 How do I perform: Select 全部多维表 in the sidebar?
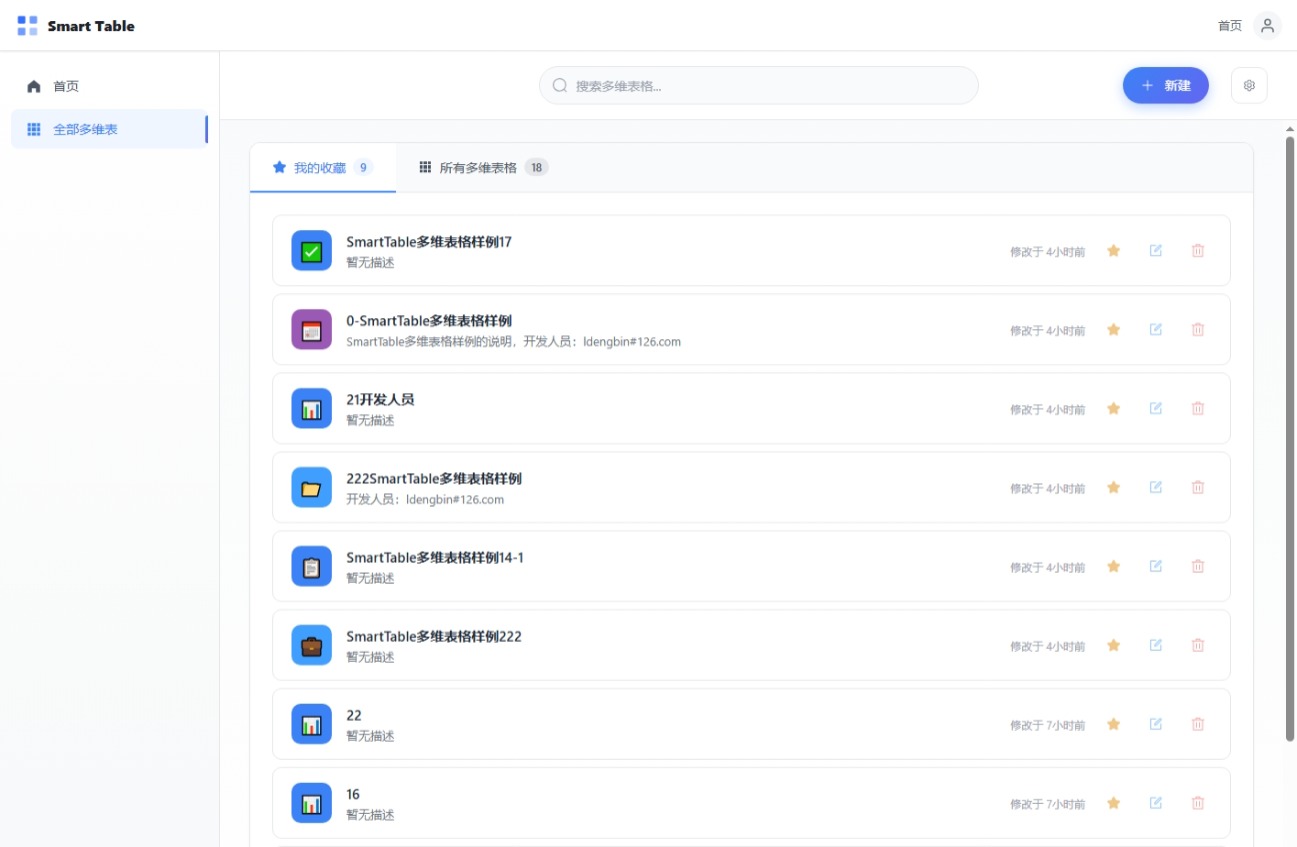point(85,130)
